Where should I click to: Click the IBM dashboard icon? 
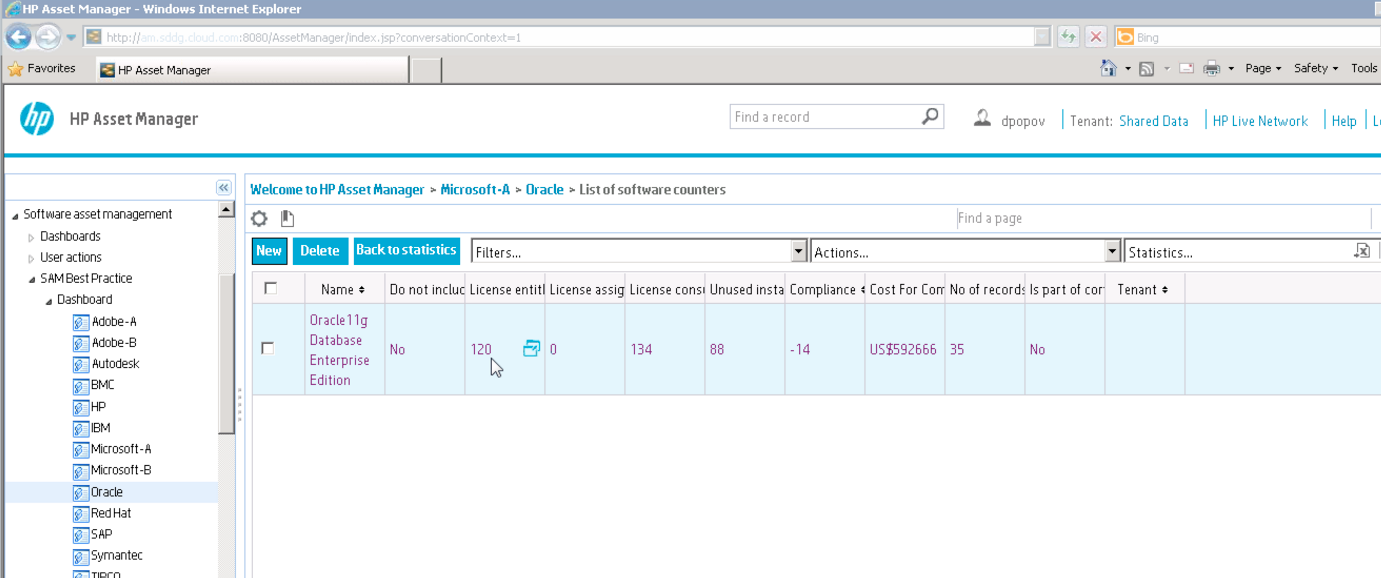(81, 428)
